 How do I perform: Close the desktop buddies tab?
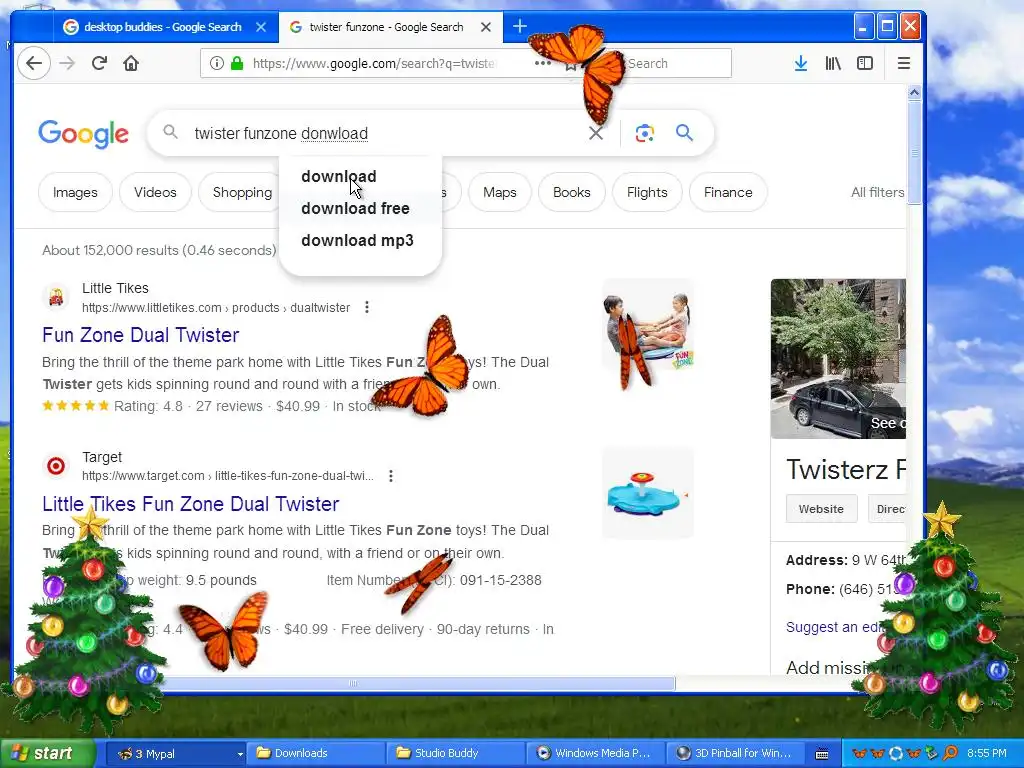tap(261, 27)
